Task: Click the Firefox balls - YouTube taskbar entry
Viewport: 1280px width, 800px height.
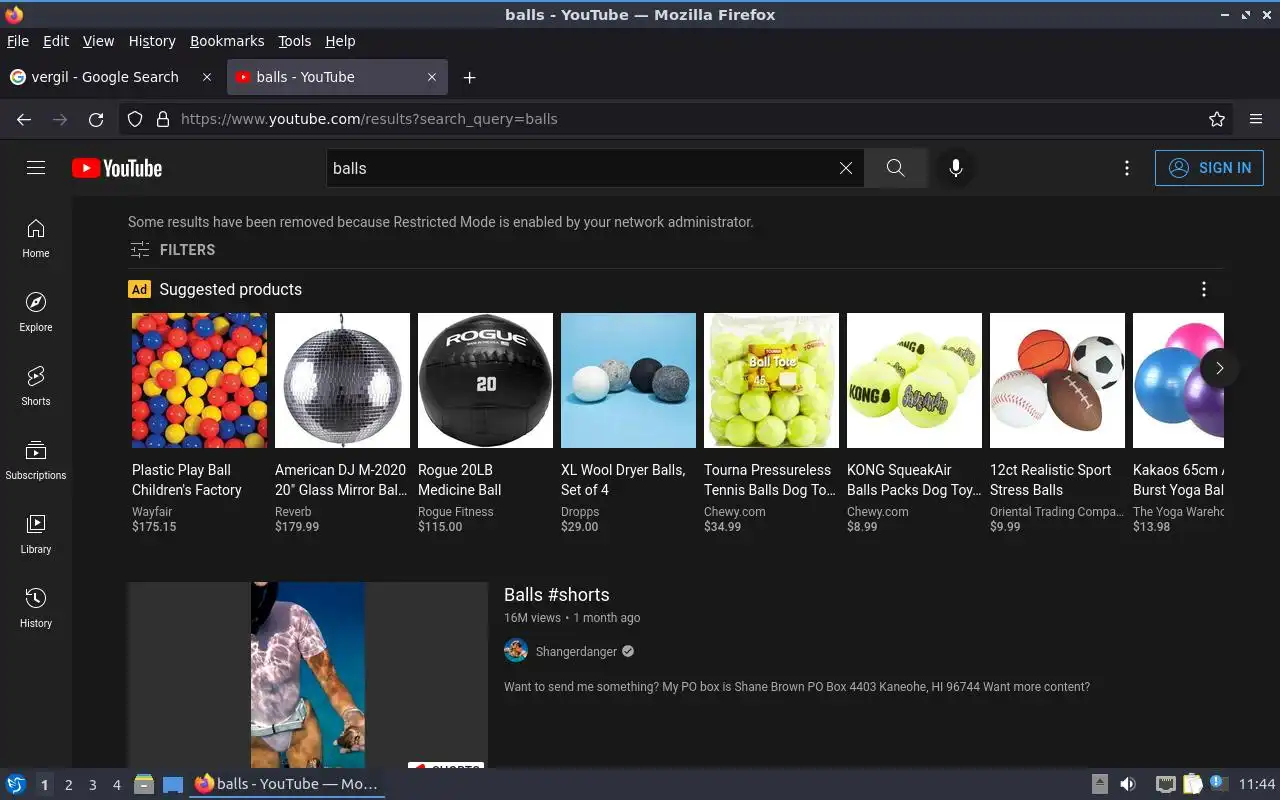Action: [287, 784]
